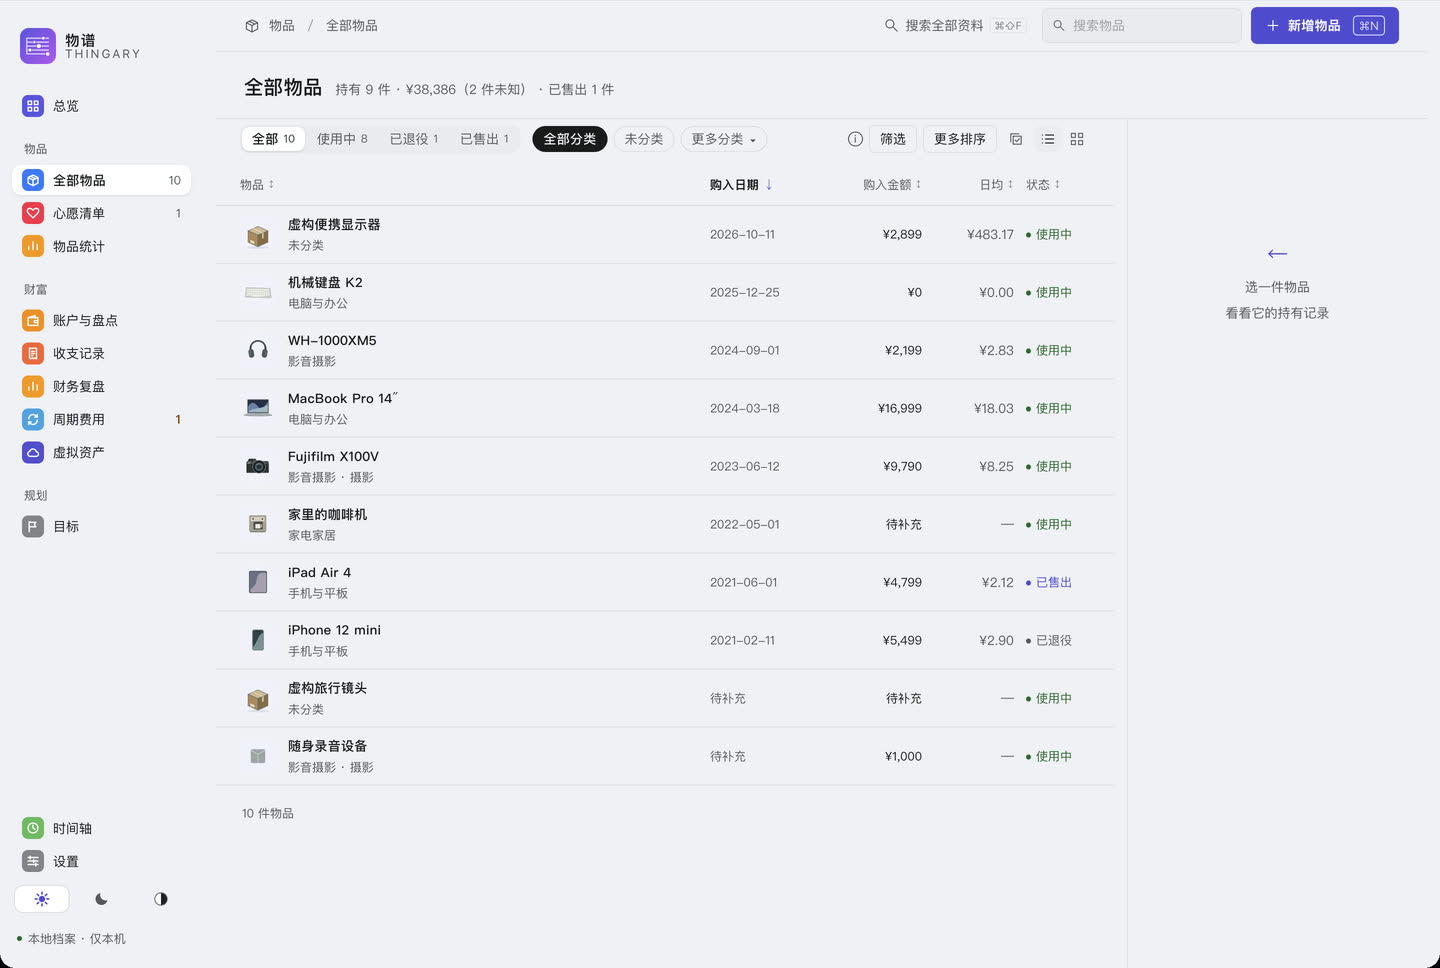Switch to the 使用中 8 tab
Viewport: 1440px width, 968px height.
click(x=342, y=139)
